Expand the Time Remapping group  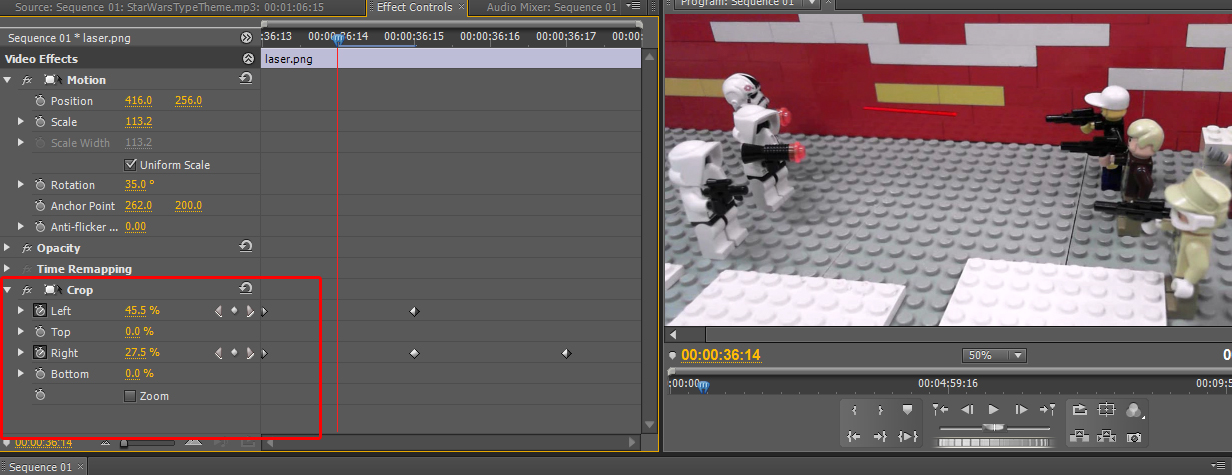tap(8, 269)
